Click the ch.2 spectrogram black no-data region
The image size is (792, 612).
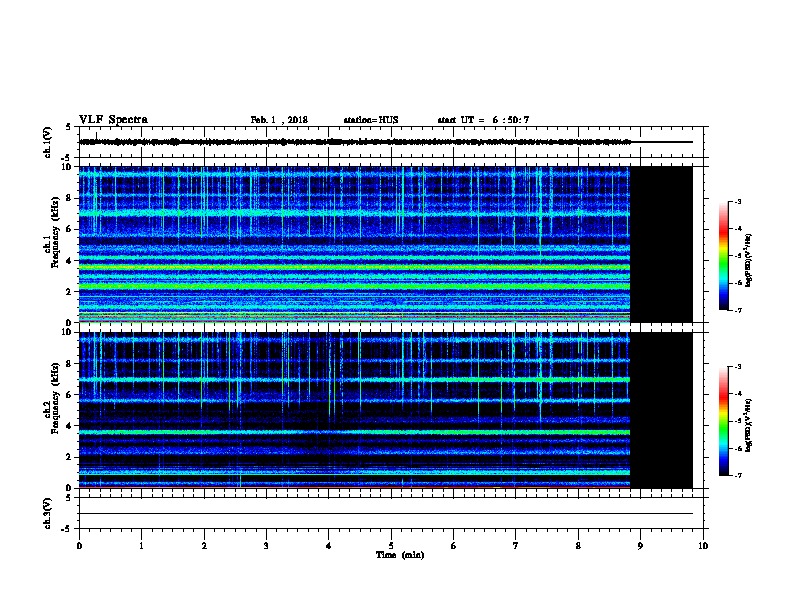coord(661,410)
